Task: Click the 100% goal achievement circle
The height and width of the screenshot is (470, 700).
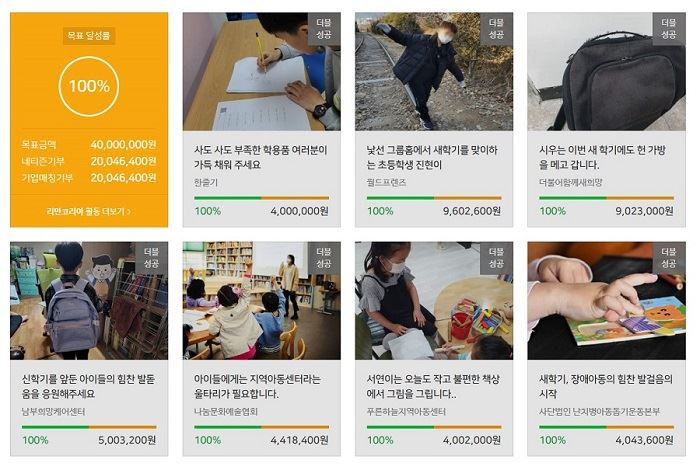Action: [x=89, y=86]
